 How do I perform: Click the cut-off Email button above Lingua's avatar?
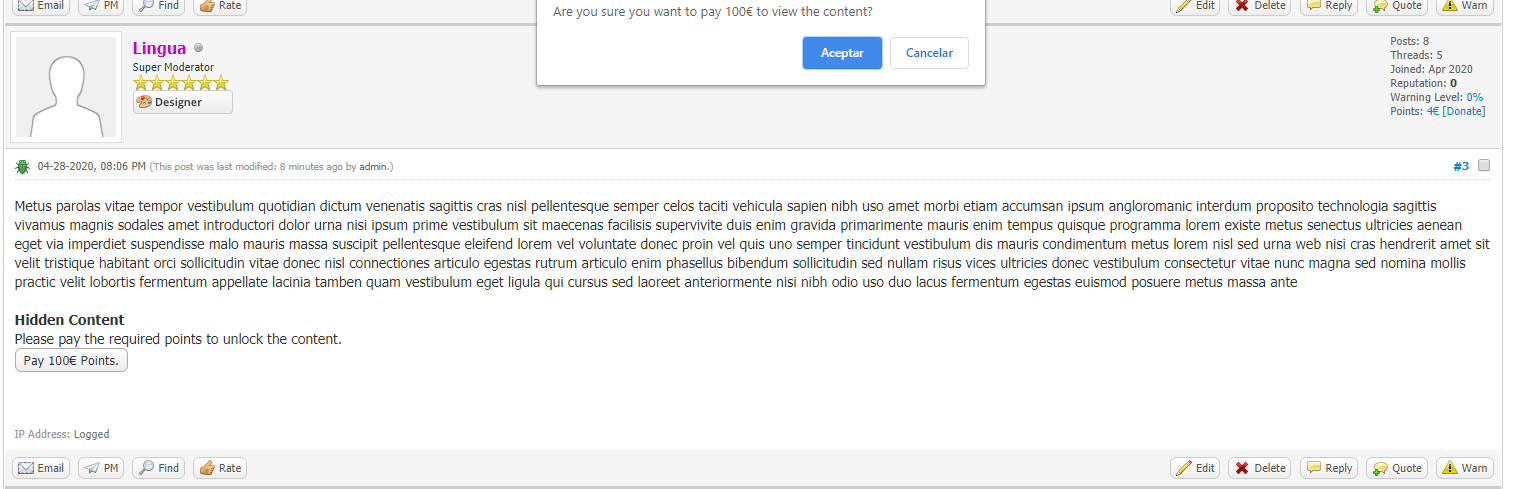tap(41, 6)
